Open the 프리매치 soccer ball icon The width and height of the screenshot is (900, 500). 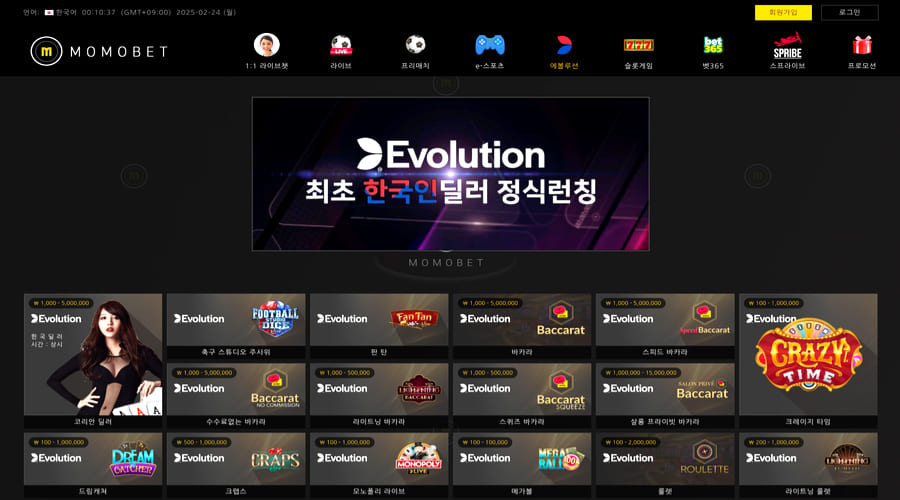[415, 45]
